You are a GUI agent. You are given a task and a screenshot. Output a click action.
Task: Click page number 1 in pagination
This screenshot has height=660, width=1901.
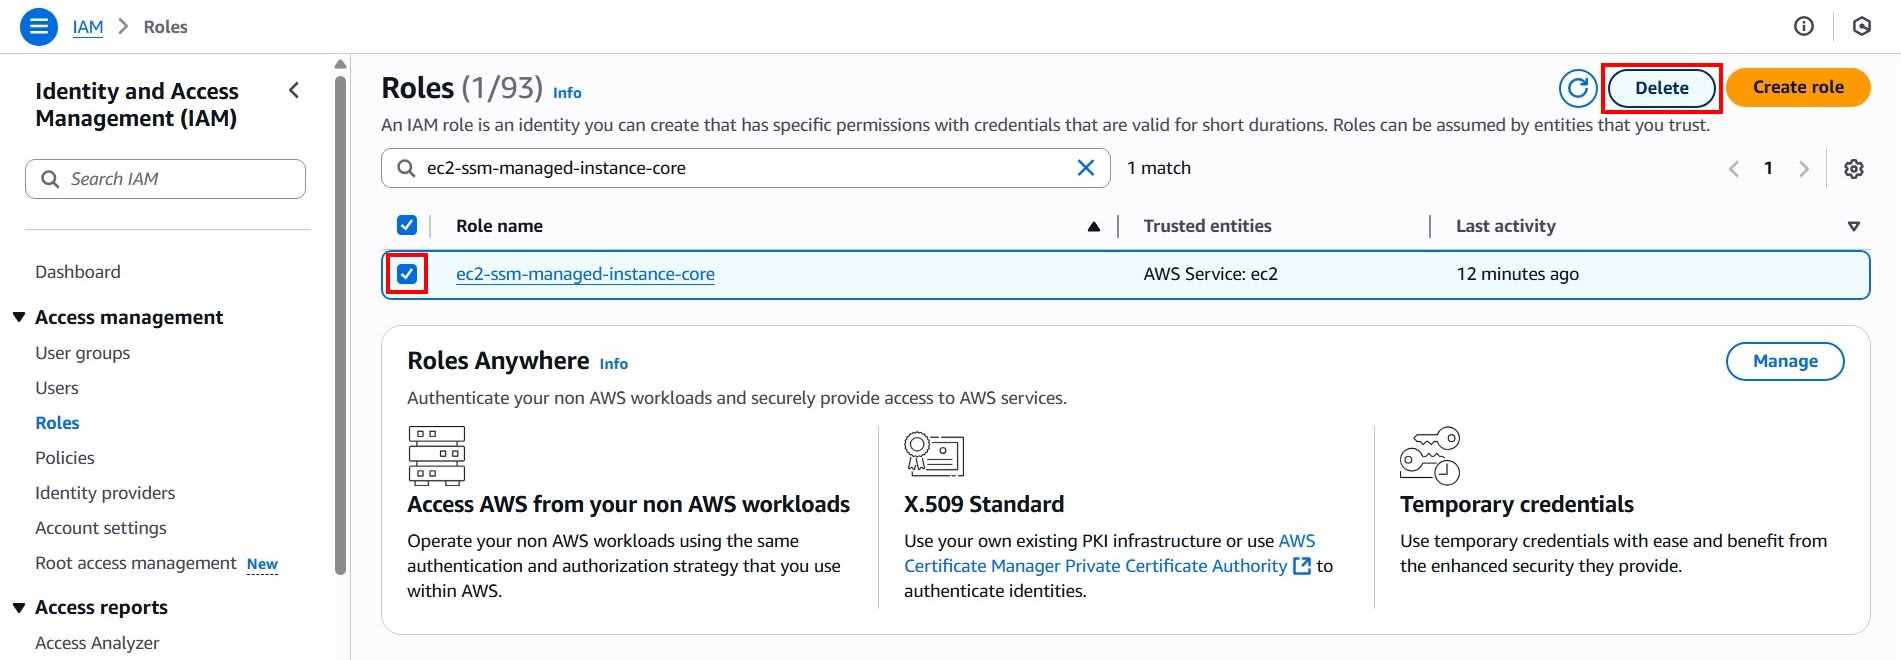[1768, 168]
